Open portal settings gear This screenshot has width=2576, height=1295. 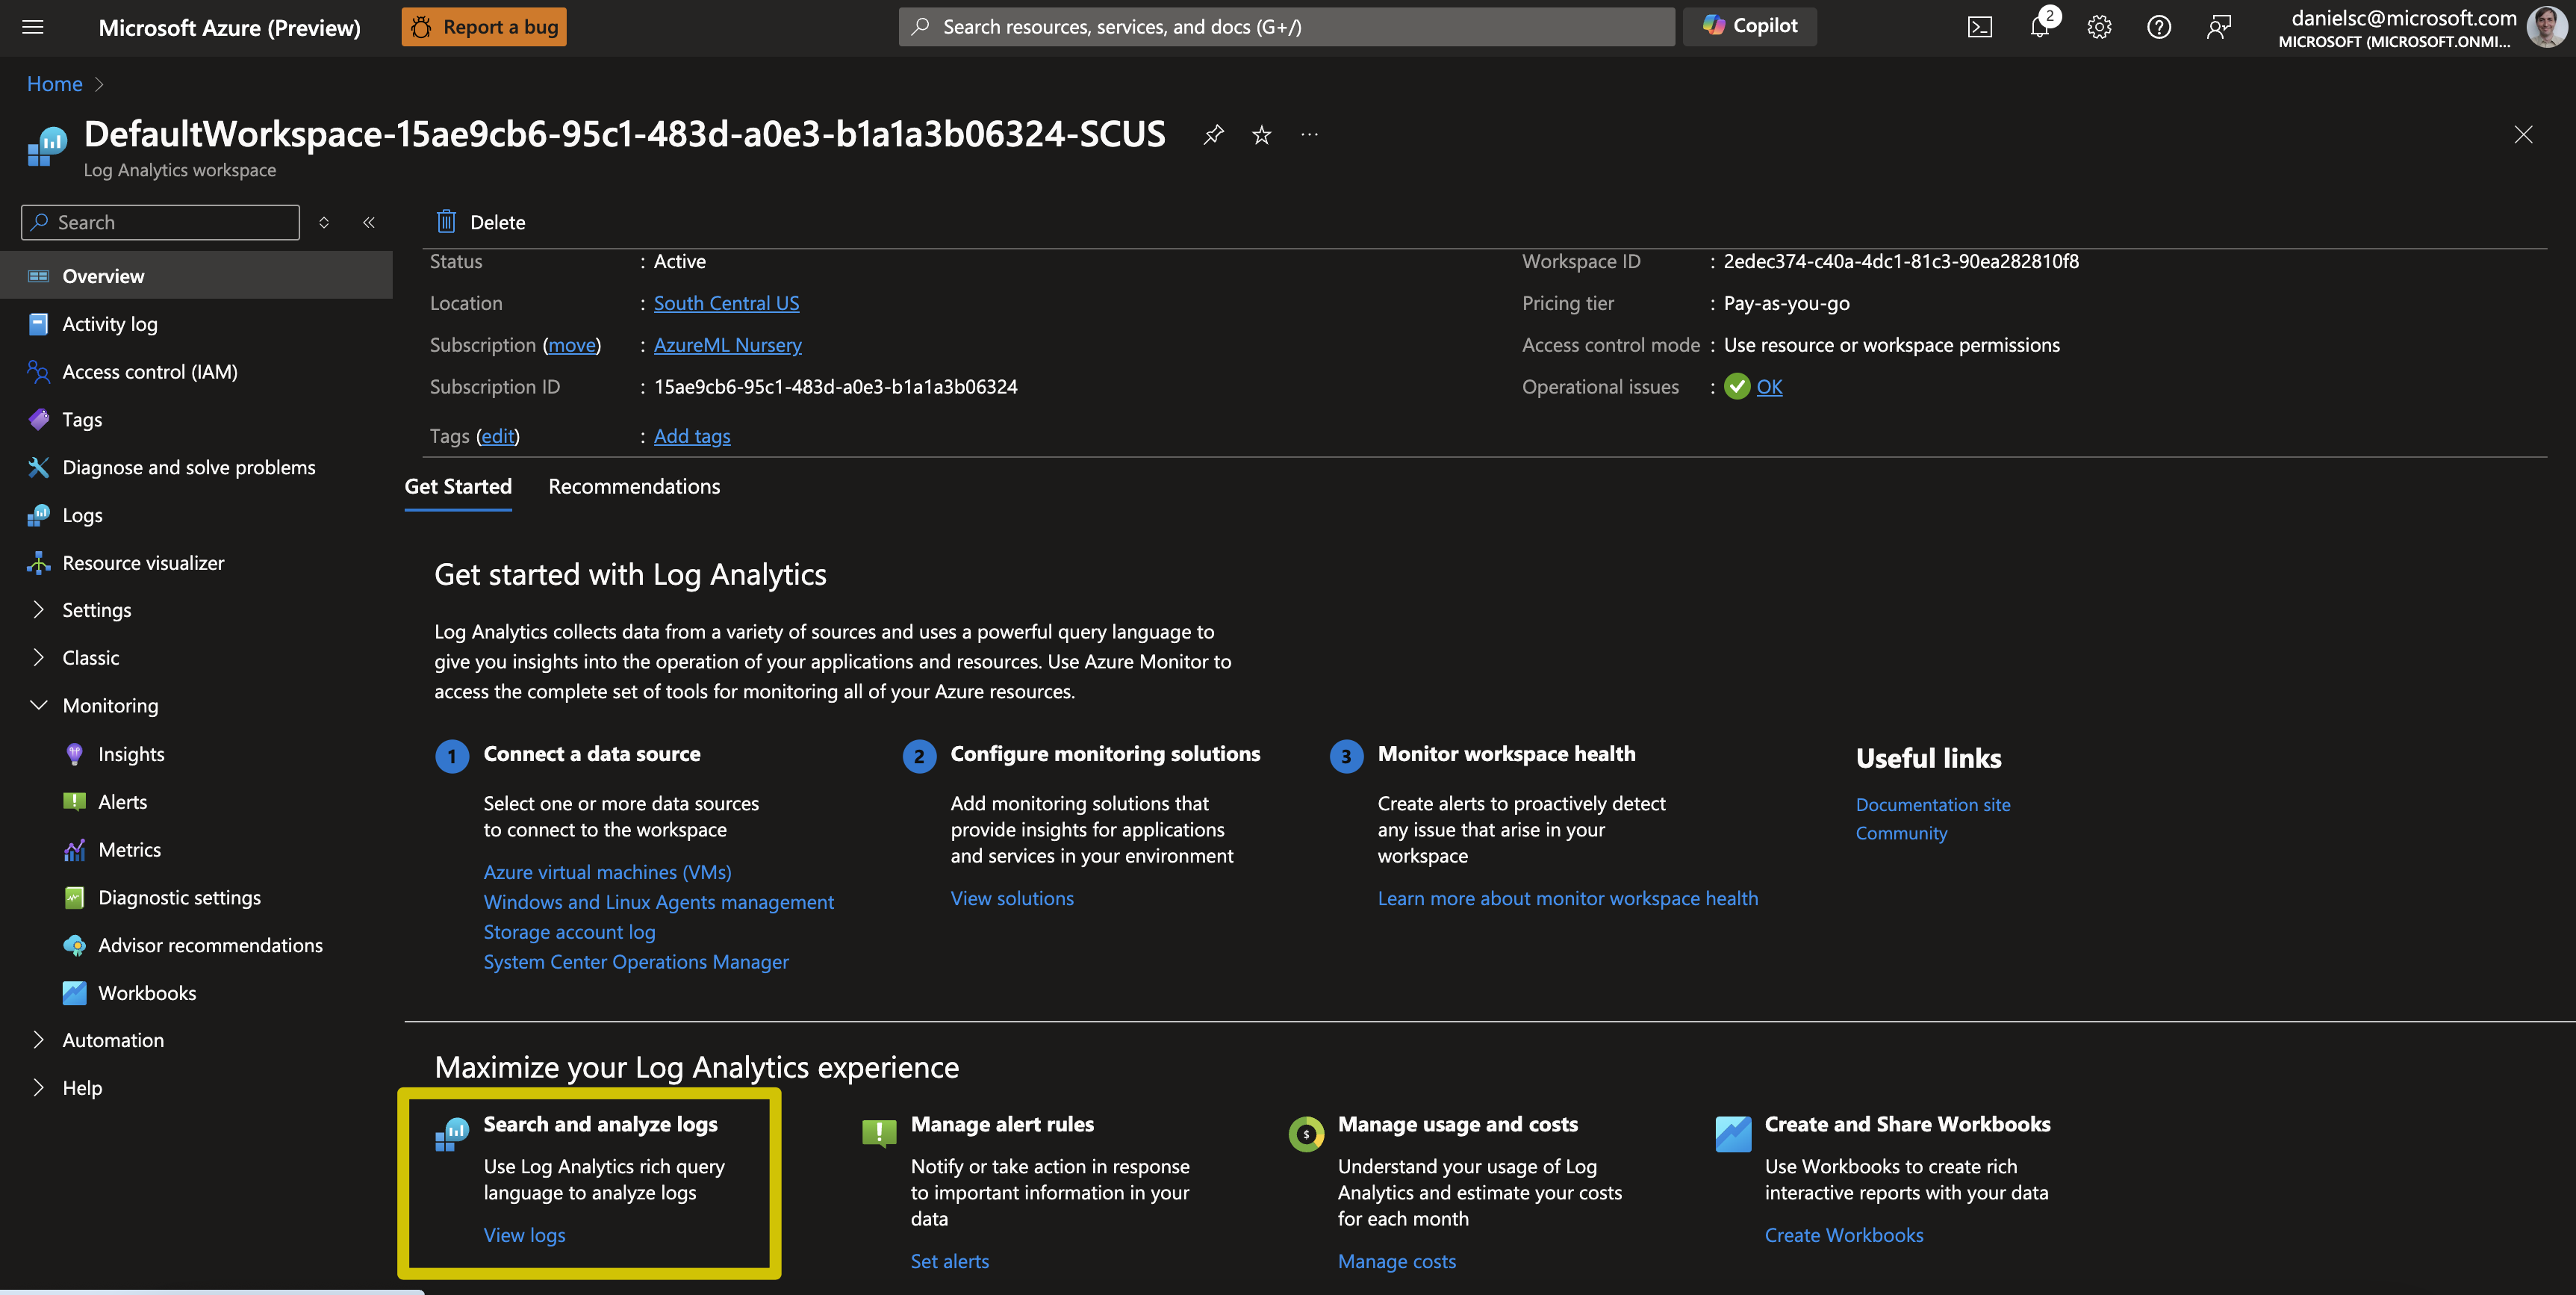pyautogui.click(x=2099, y=27)
